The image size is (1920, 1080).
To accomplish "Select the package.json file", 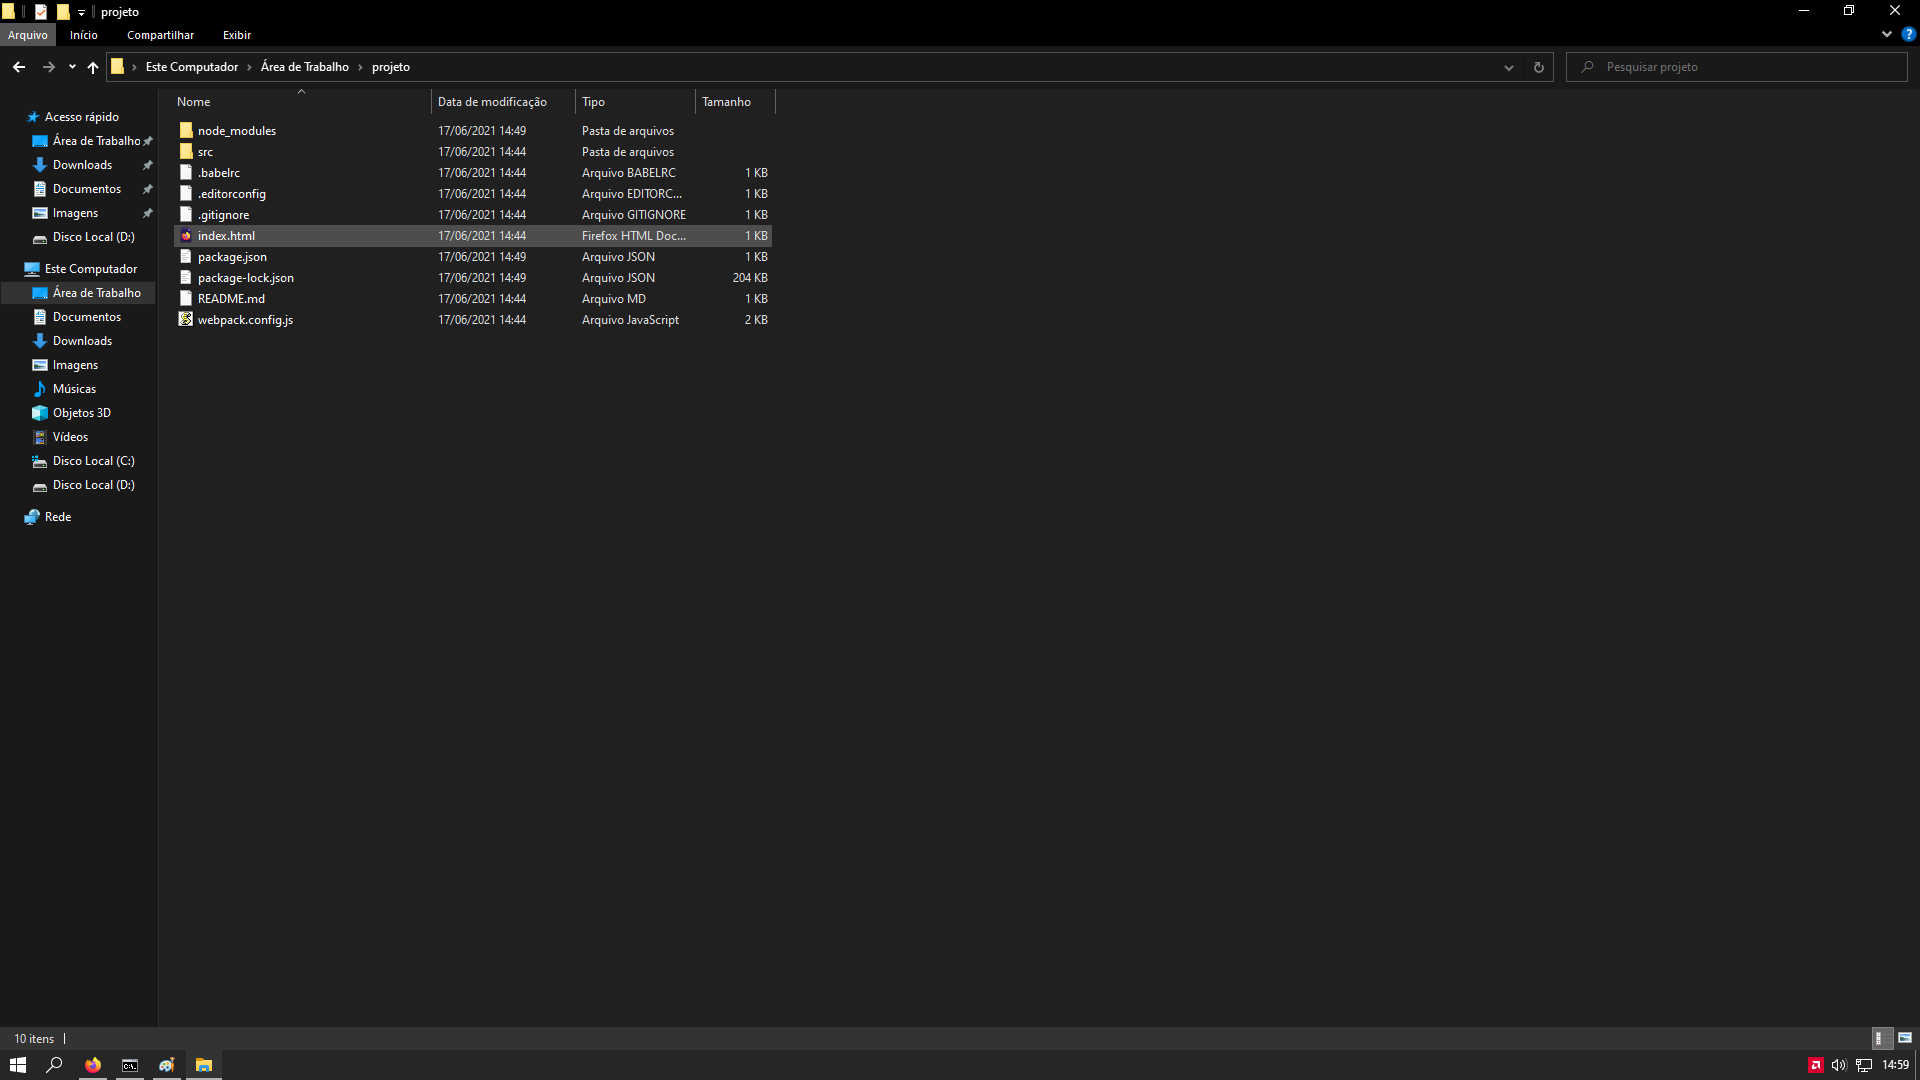I will pyautogui.click(x=473, y=257).
